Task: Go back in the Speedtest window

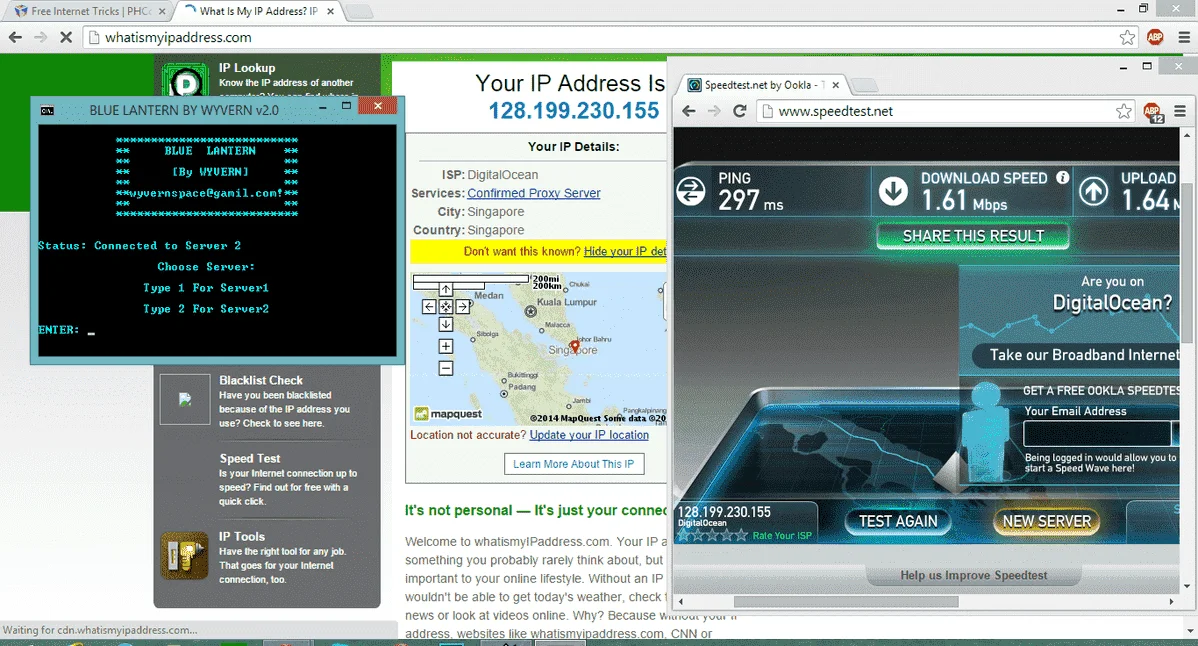Action: tap(688, 111)
